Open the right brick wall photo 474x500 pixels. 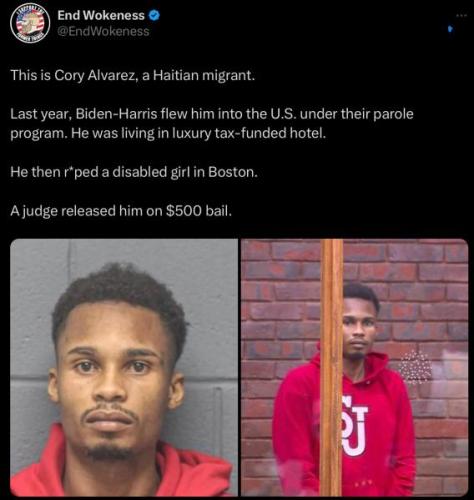click(x=354, y=367)
